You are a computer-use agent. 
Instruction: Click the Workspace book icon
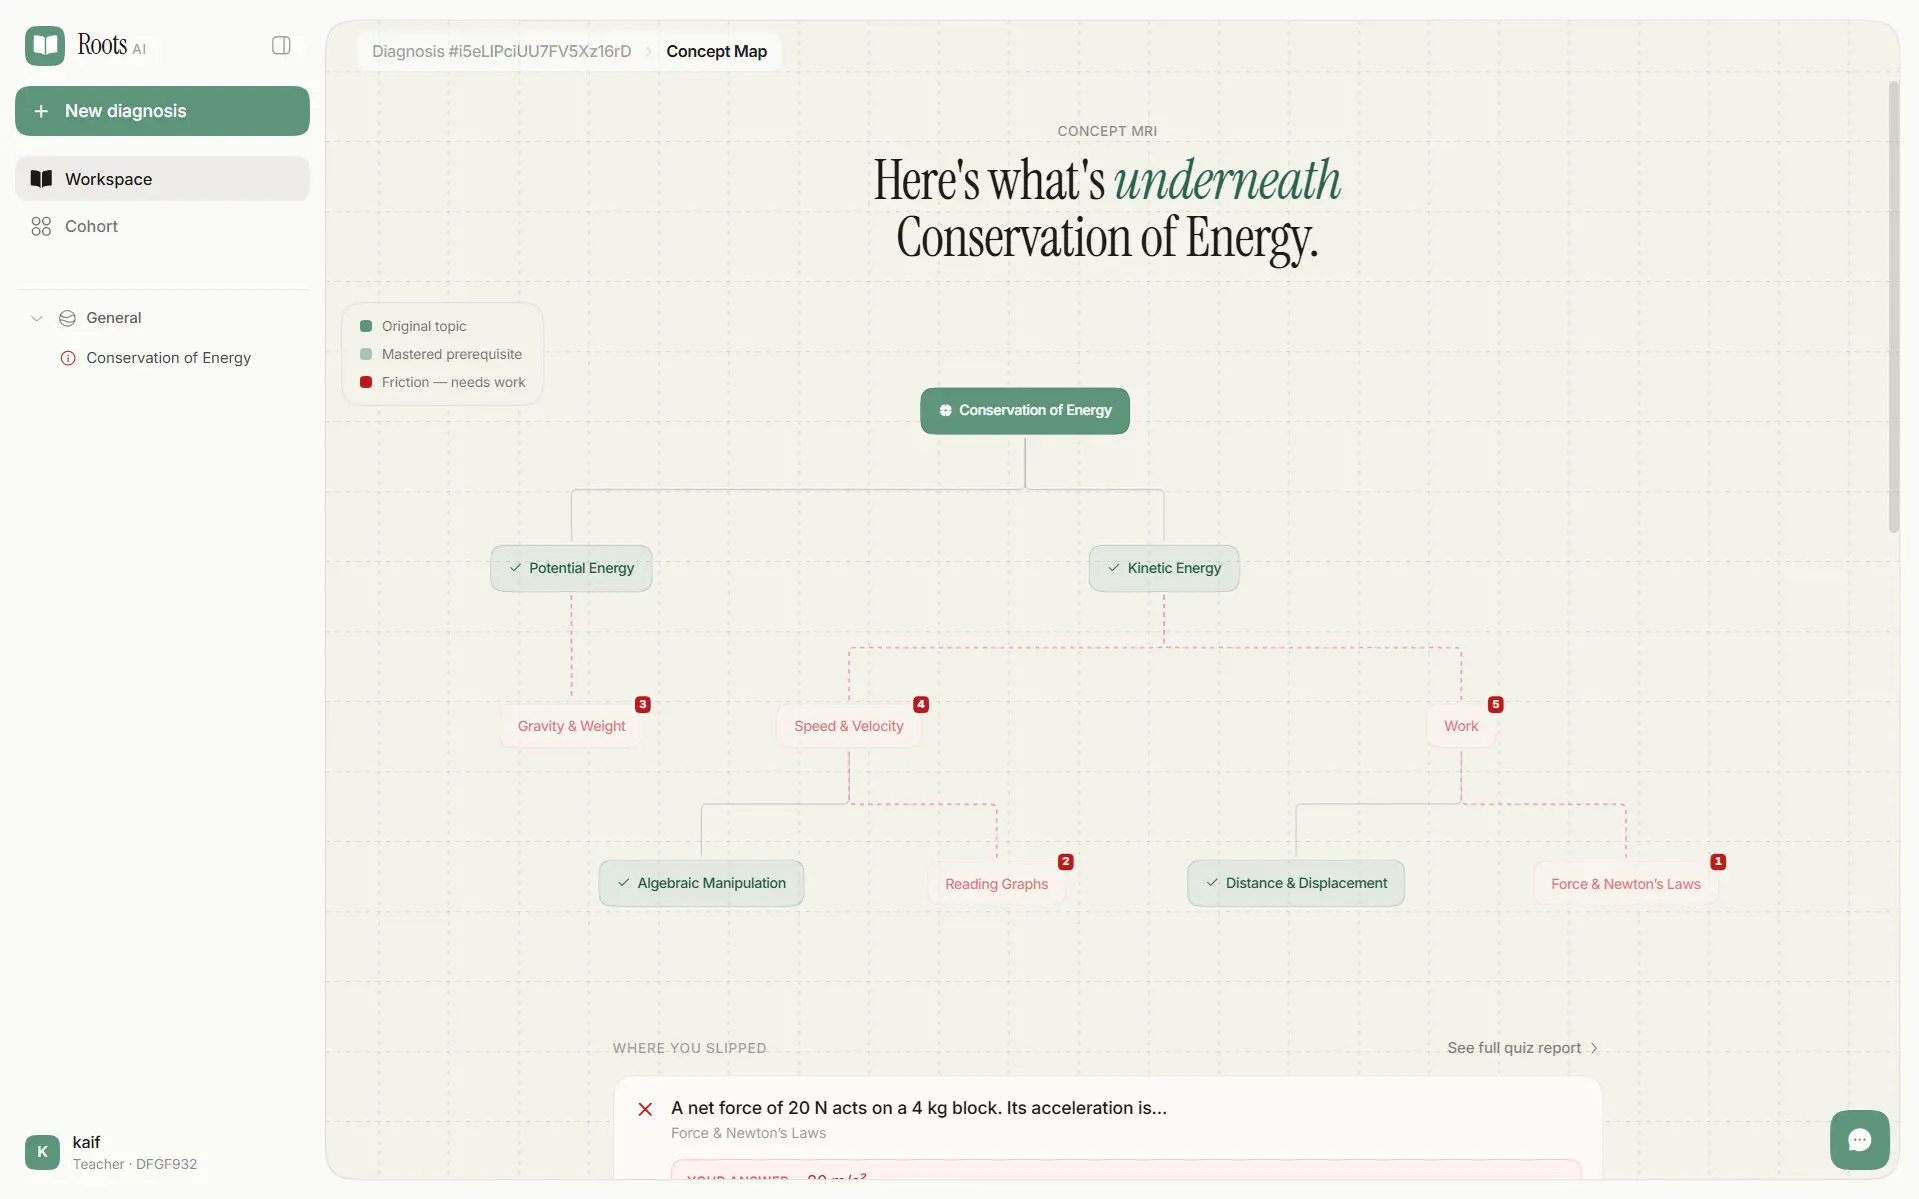point(41,179)
